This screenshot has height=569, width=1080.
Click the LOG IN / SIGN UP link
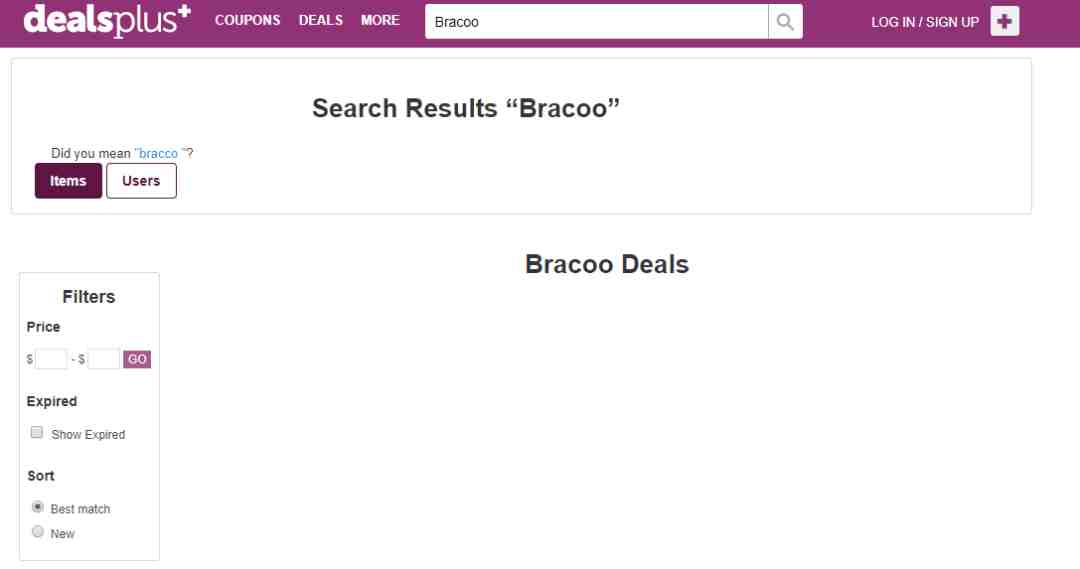click(924, 22)
